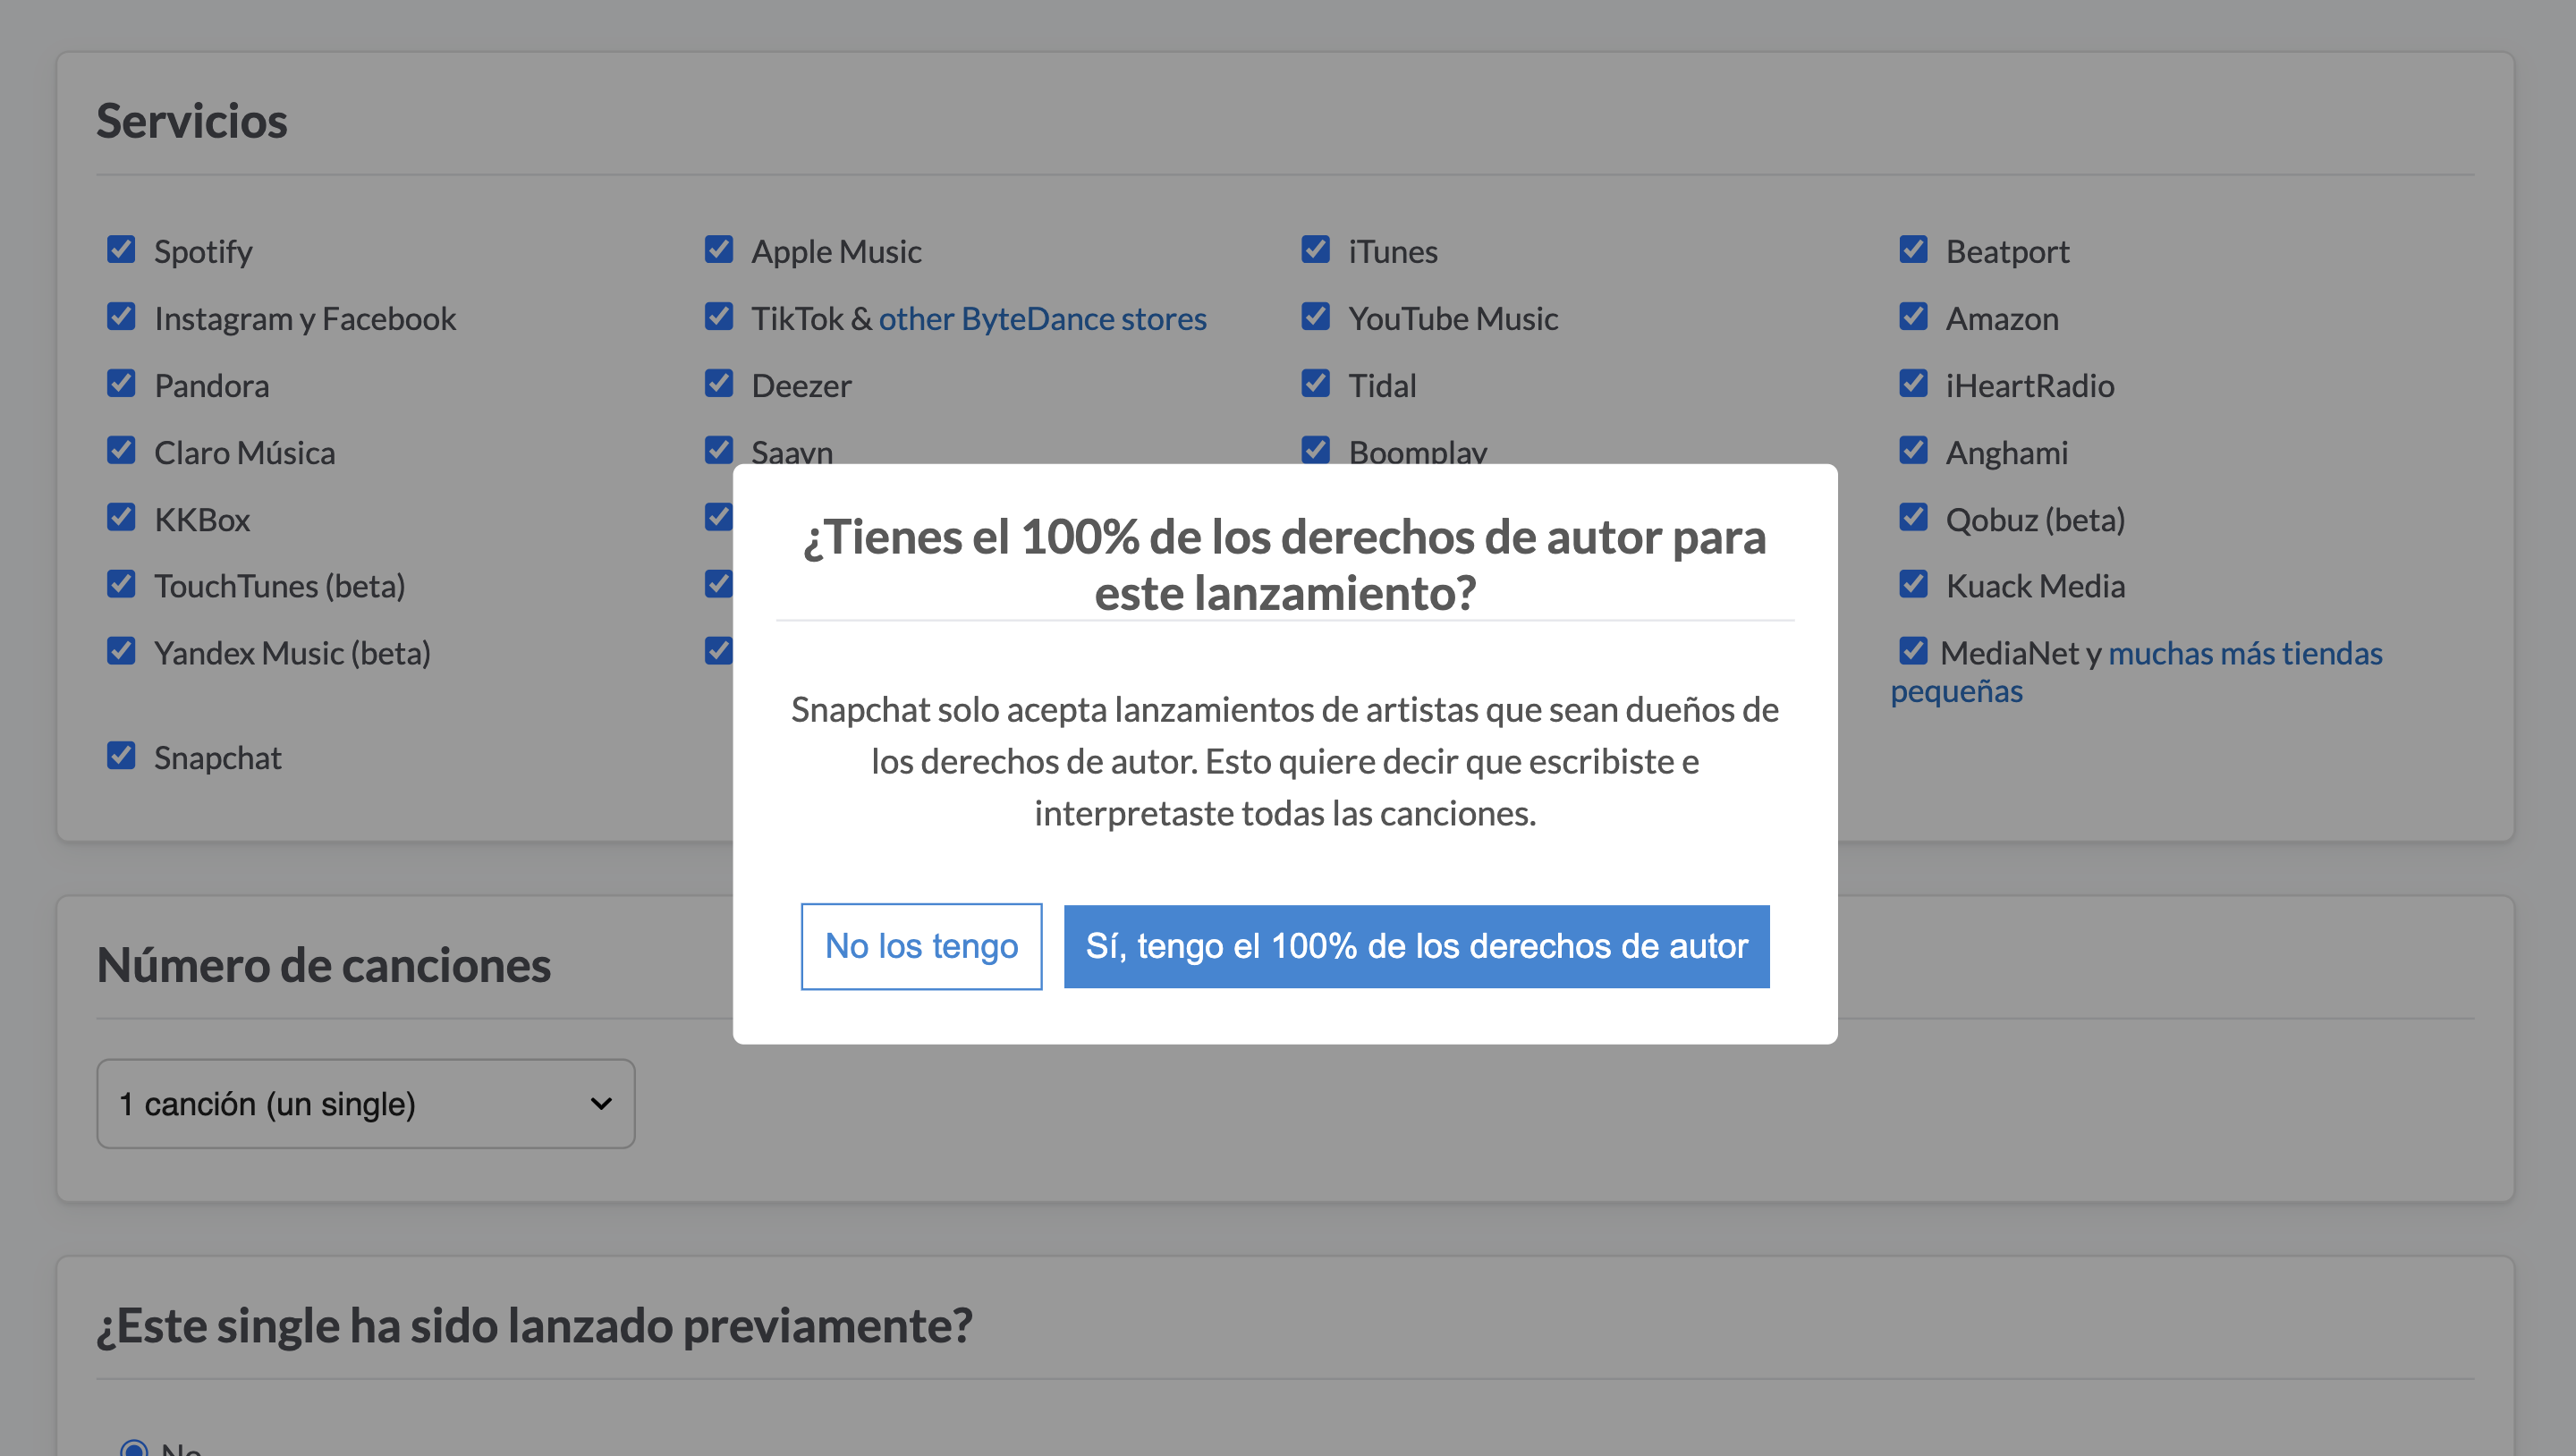
Task: Click the 'YouTube Music' label text
Action: (x=1453, y=319)
